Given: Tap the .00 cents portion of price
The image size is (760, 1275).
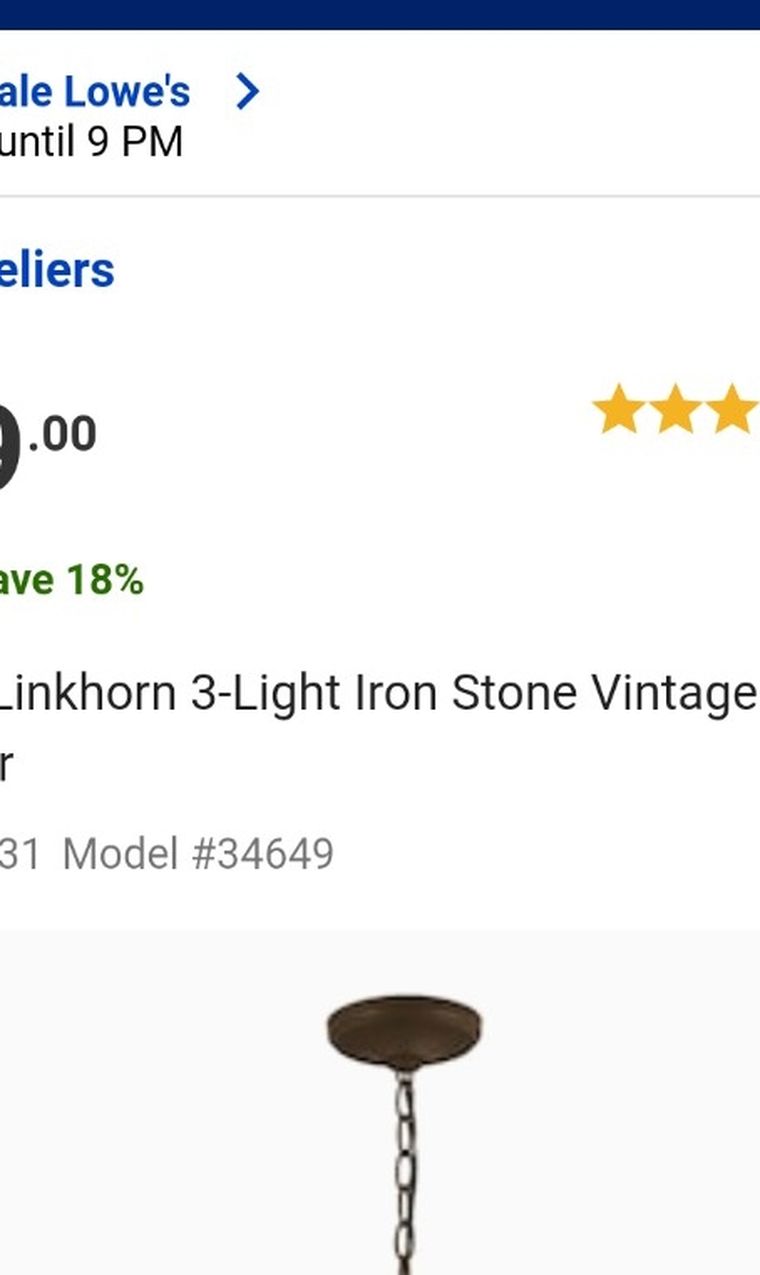Looking at the screenshot, I should pos(62,434).
